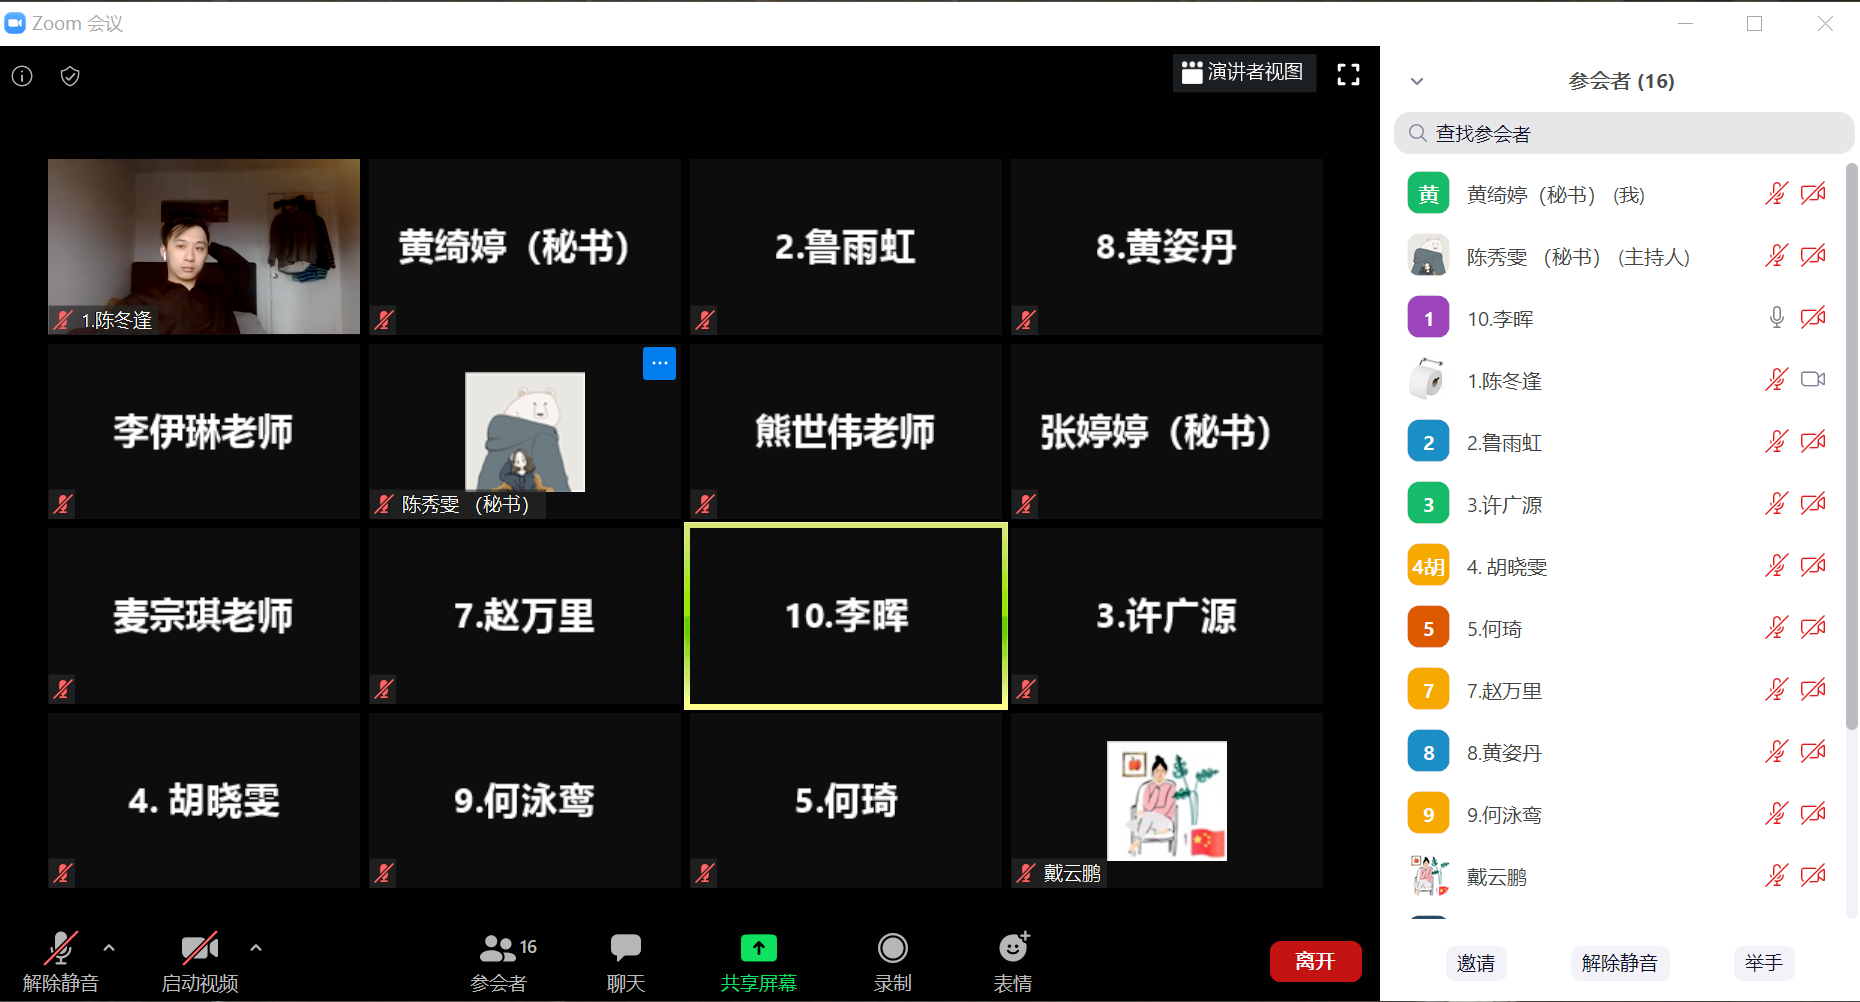Select 10.李晖 in participant list

pyautogui.click(x=1500, y=319)
